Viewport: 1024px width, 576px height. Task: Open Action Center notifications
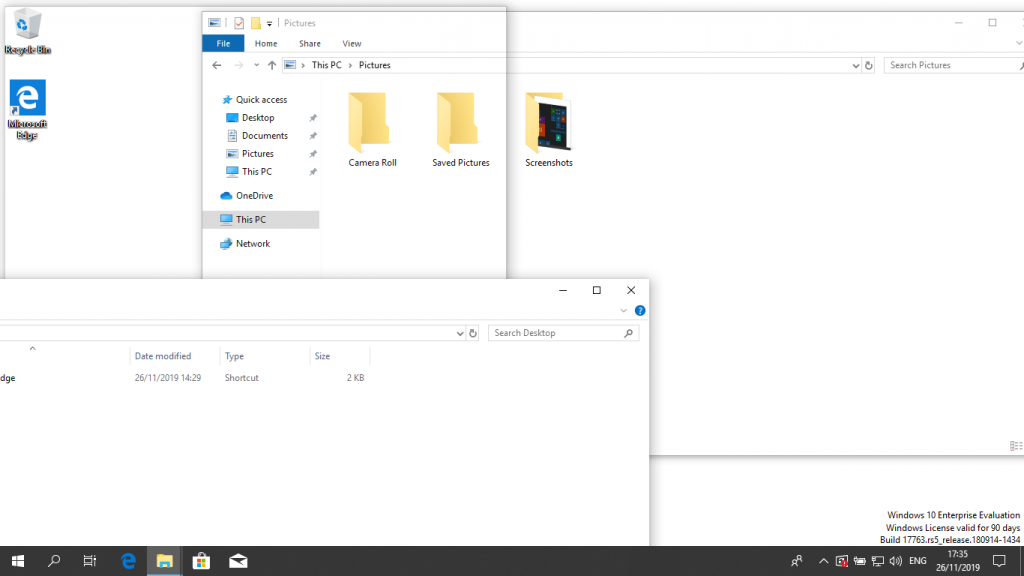pyautogui.click(x=999, y=561)
